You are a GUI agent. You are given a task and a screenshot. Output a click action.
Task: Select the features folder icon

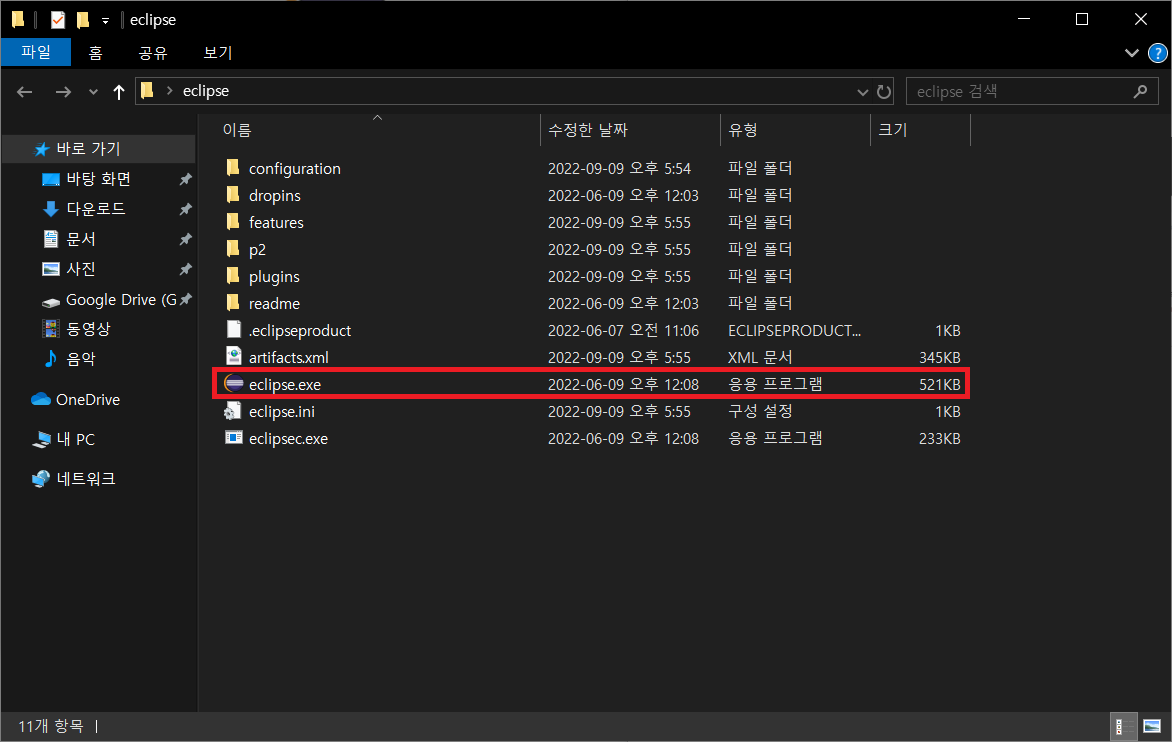tap(233, 221)
